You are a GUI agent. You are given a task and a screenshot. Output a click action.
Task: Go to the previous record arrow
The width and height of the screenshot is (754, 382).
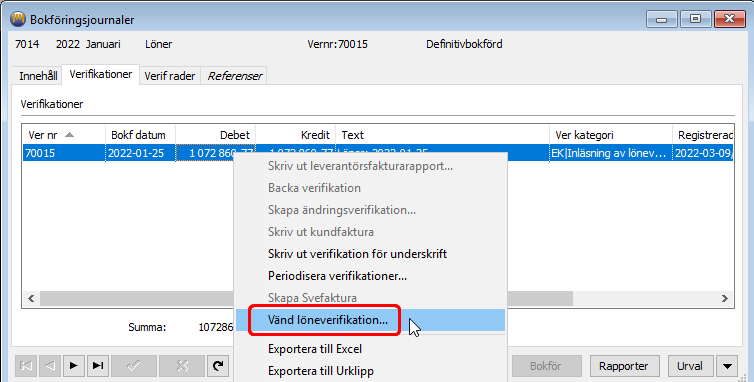coord(50,366)
